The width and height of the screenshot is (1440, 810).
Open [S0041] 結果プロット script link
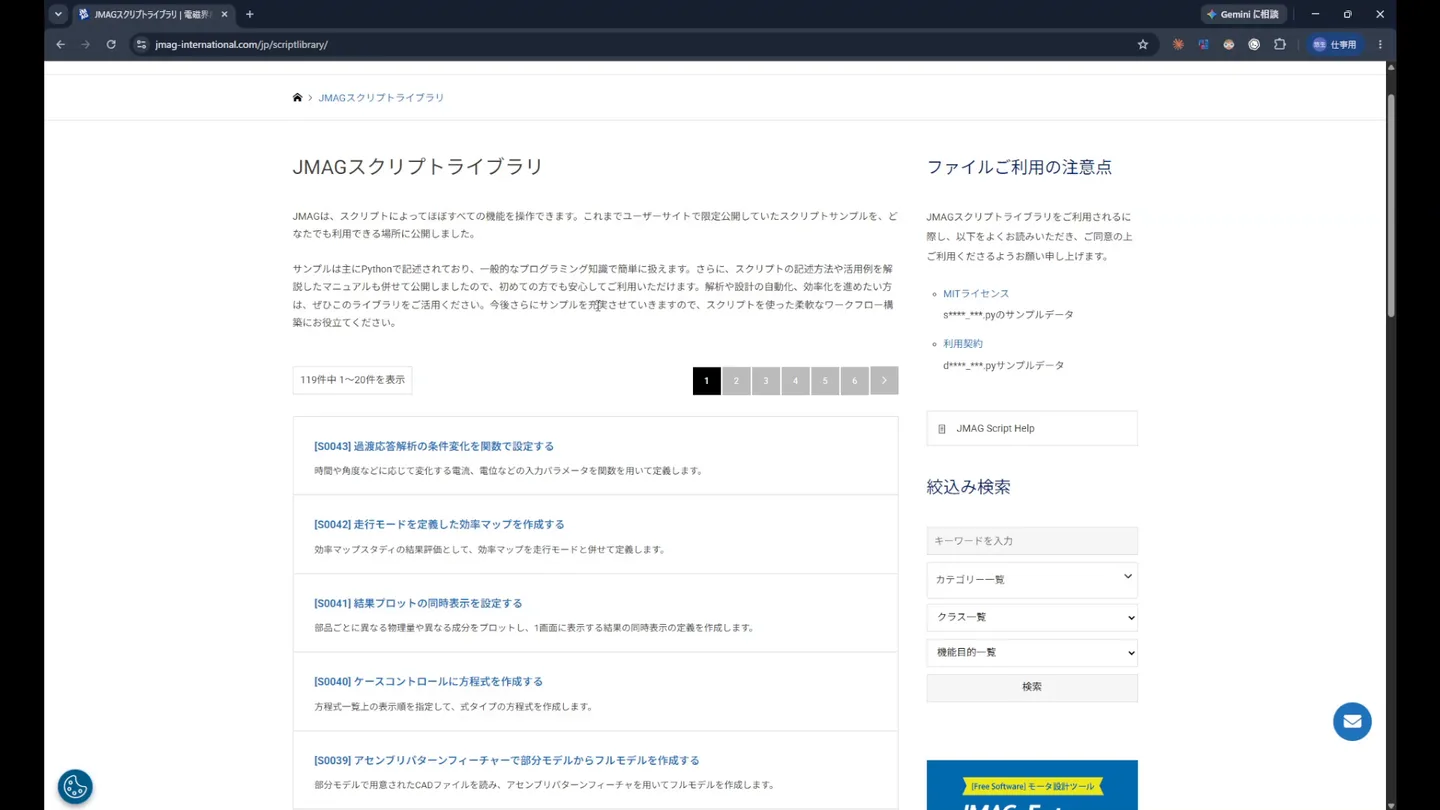(418, 603)
